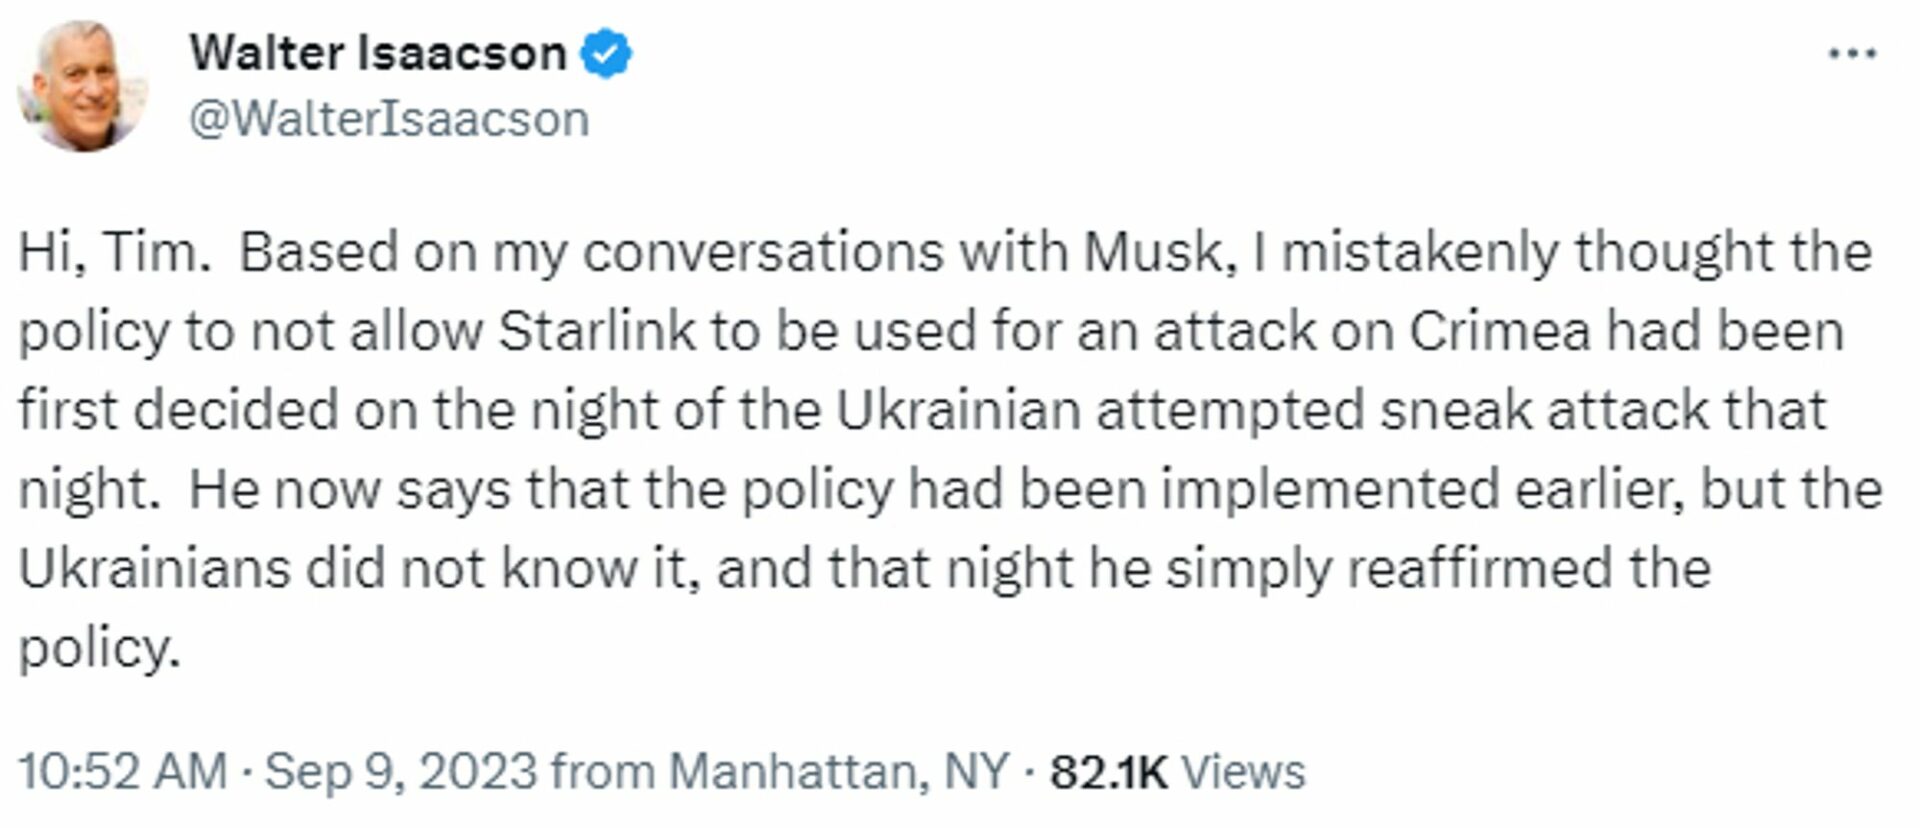Visit the @WalterIsaacson handle link
Screen dimensions: 1920x828
[389, 119]
